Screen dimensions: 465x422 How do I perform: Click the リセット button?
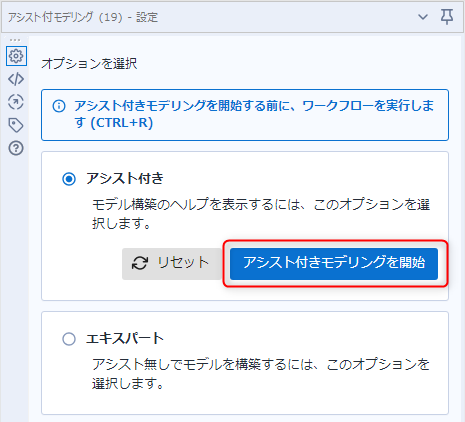coord(172,264)
